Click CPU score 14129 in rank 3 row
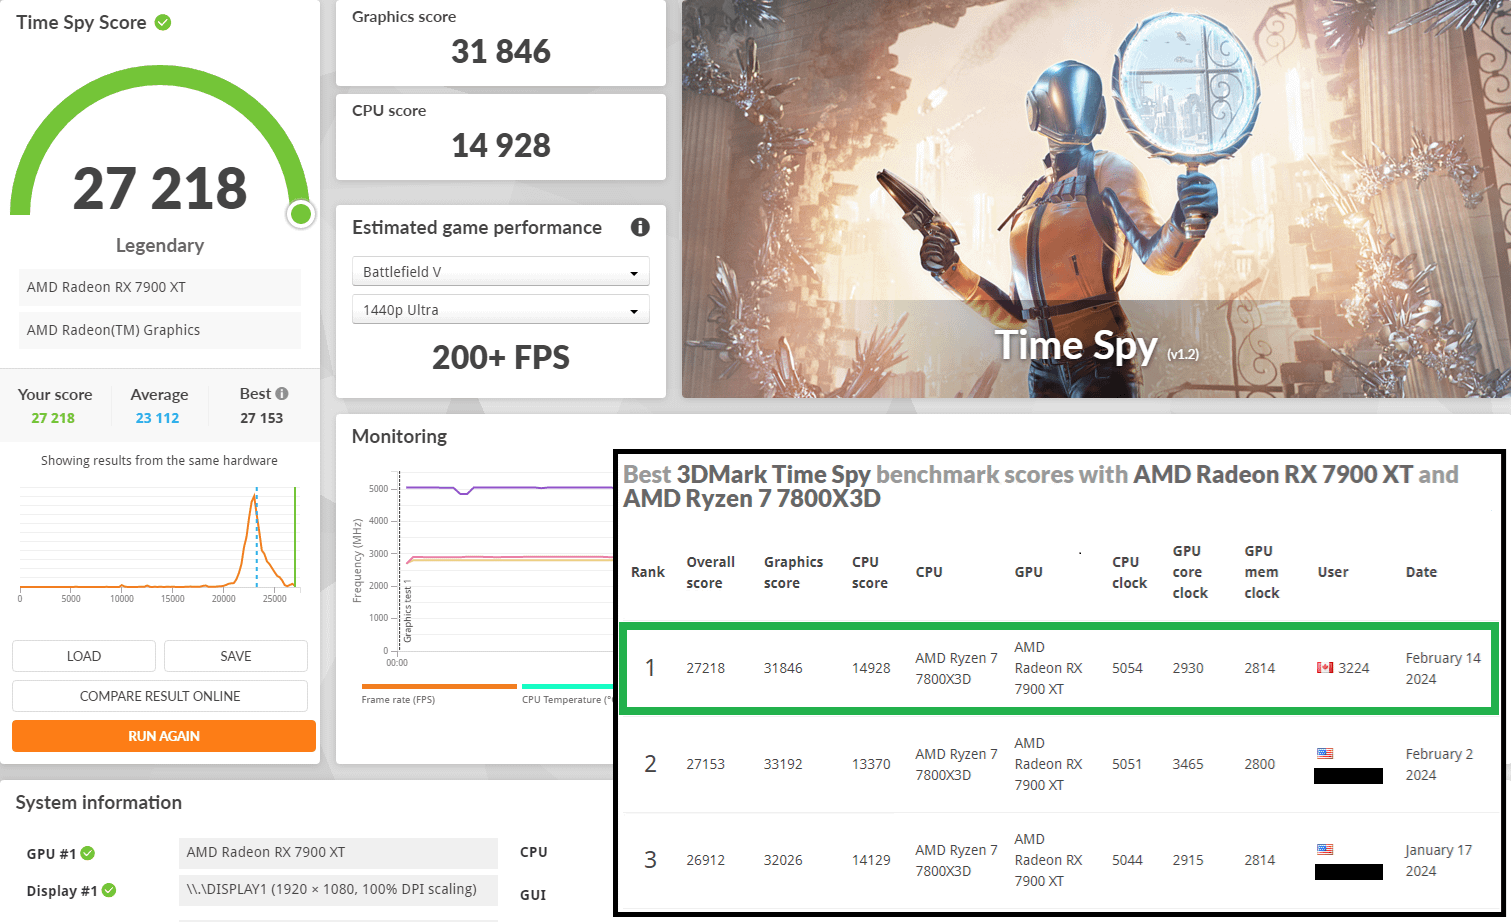Image resolution: width=1511 pixels, height=922 pixels. pos(871,860)
